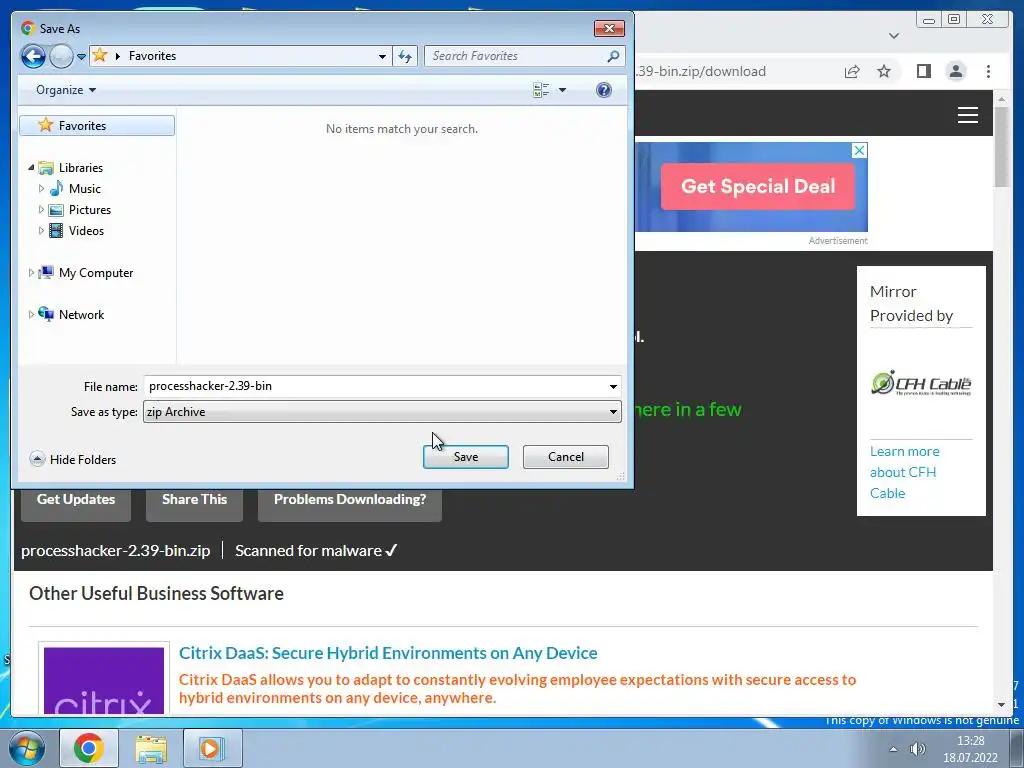This screenshot has width=1024, height=768.
Task: Select the Videos library
Action: point(86,231)
